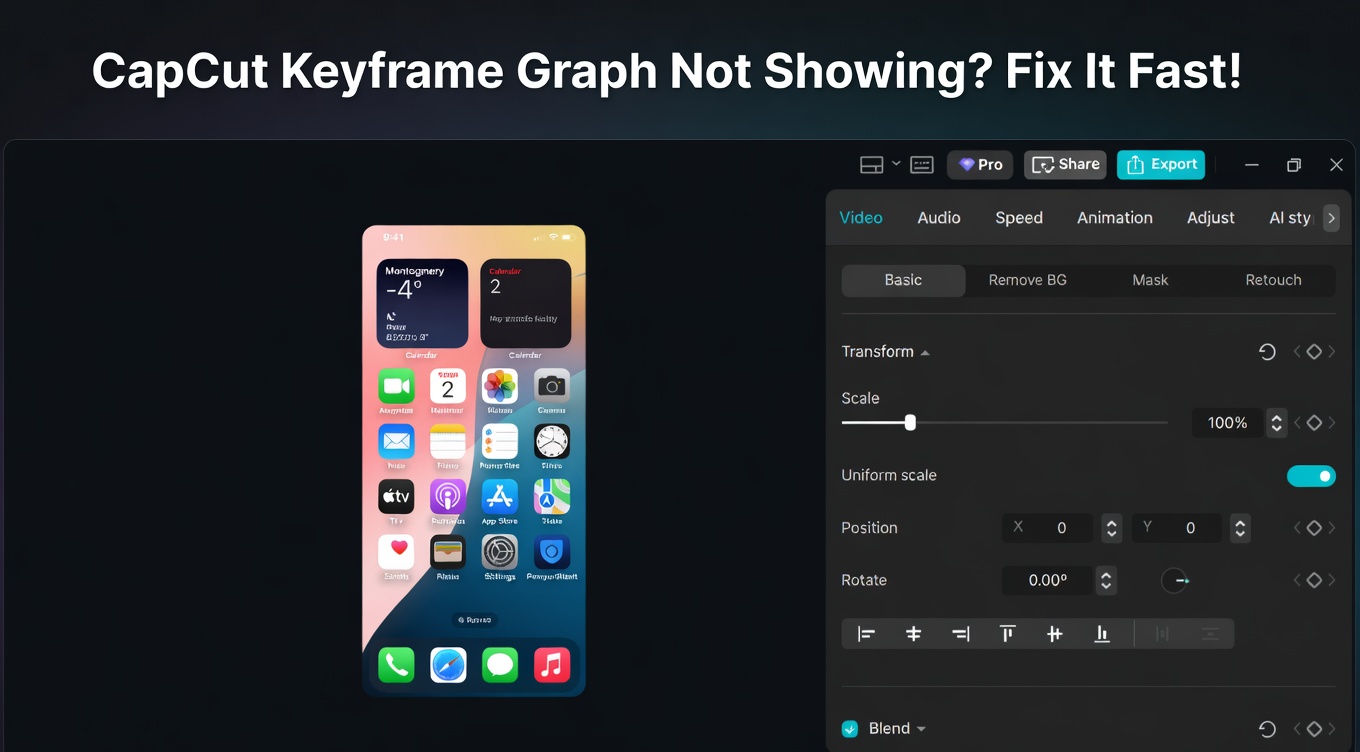Add a Position keyframe diamond
This screenshot has width=1360, height=752.
[1315, 528]
